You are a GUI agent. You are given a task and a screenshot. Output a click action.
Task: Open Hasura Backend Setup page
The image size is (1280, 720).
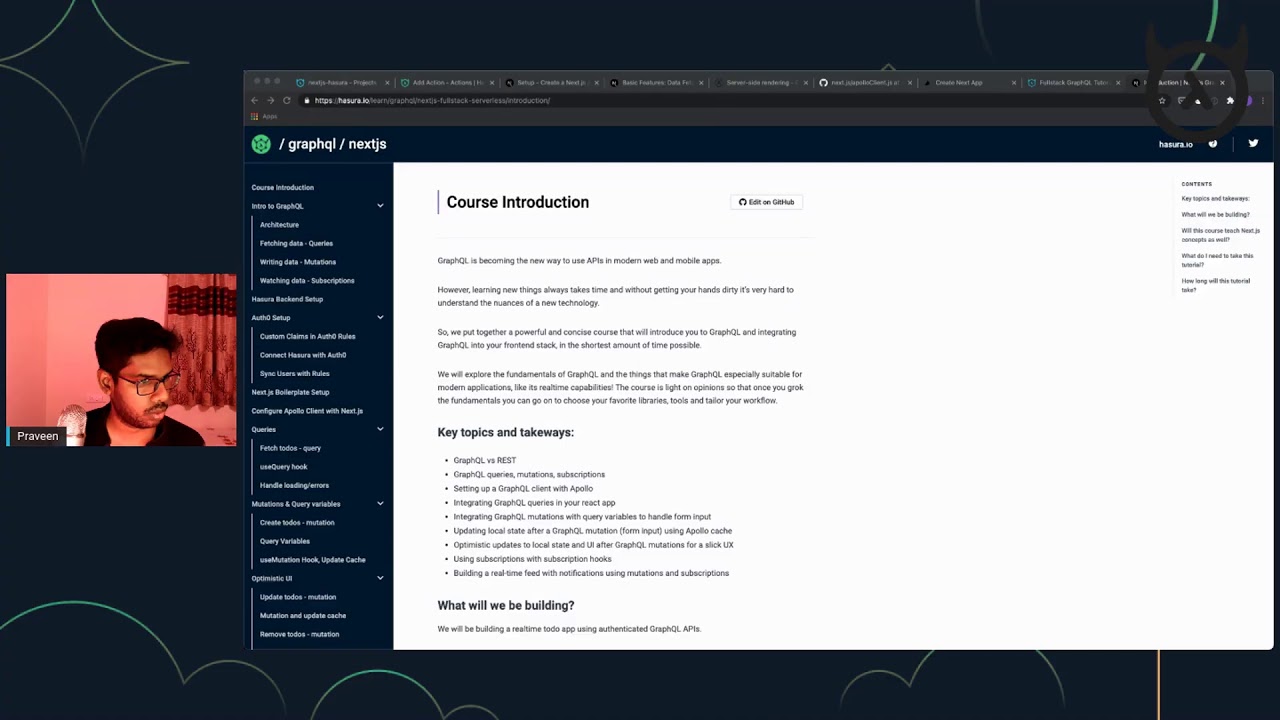pos(287,299)
